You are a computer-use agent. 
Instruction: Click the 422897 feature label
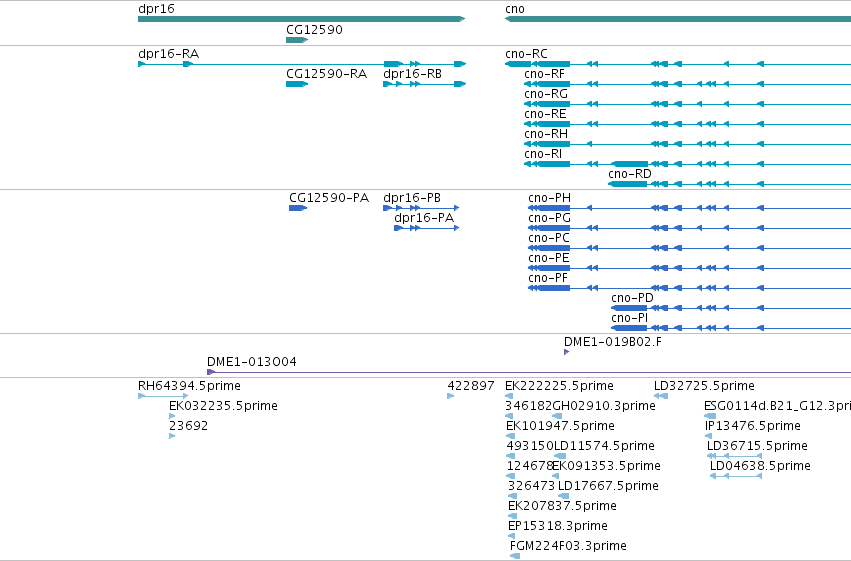[471, 386]
